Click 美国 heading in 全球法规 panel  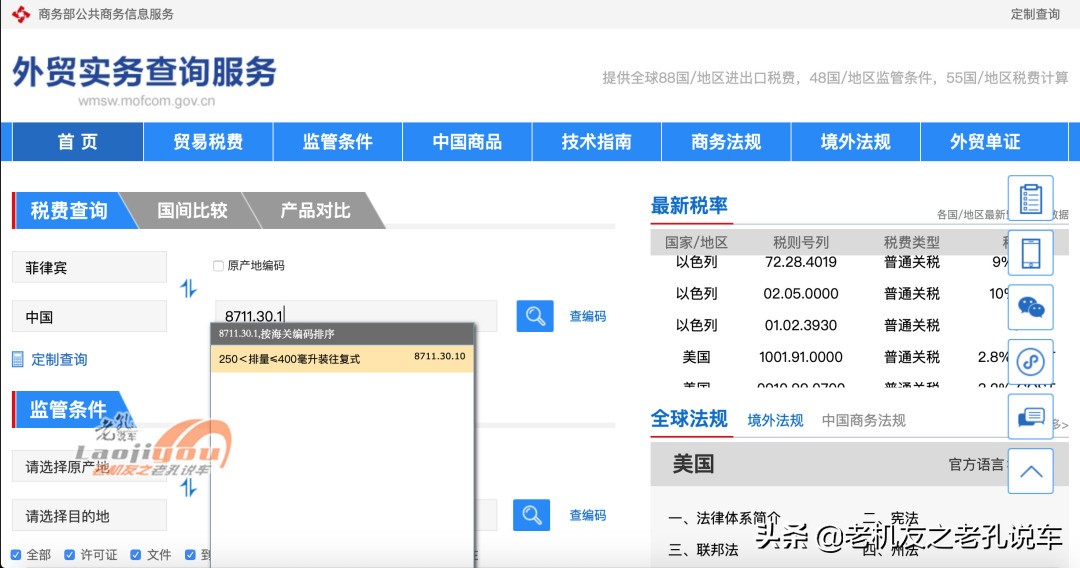pyautogui.click(x=694, y=464)
